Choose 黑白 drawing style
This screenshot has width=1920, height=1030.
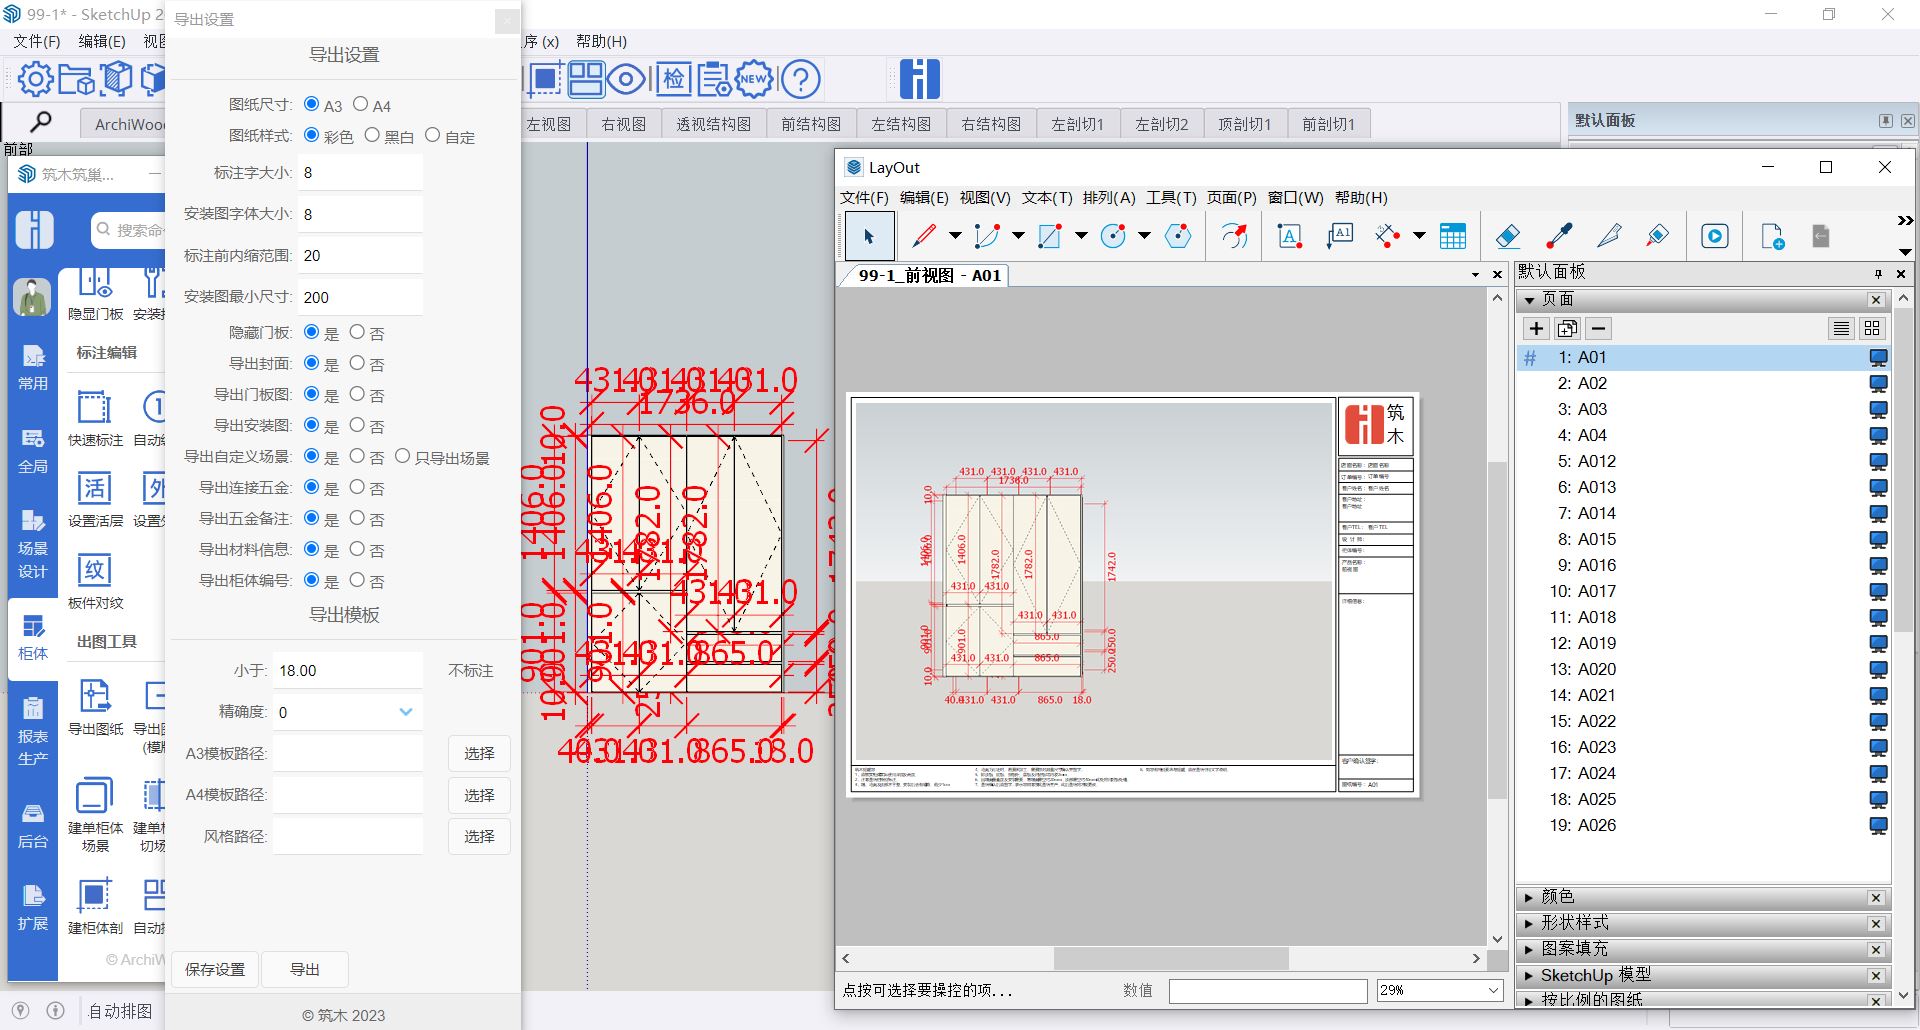[x=372, y=135]
